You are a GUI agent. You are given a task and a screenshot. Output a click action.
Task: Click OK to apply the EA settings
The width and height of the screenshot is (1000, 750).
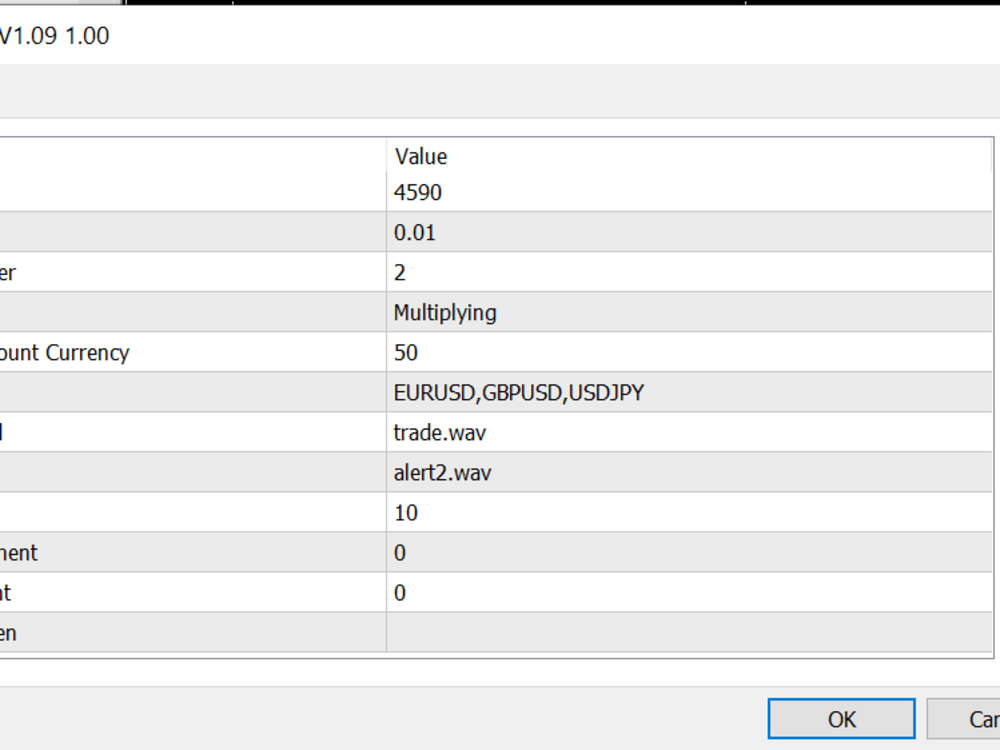(x=840, y=719)
